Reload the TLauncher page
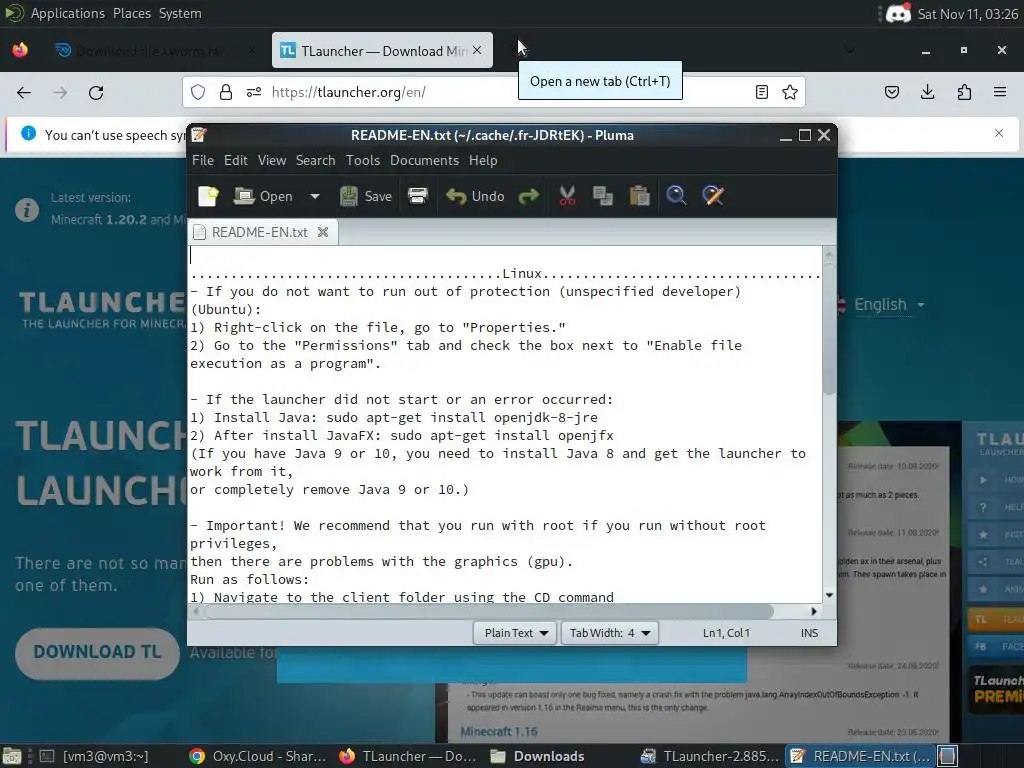1024x768 pixels. pyautogui.click(x=96, y=92)
